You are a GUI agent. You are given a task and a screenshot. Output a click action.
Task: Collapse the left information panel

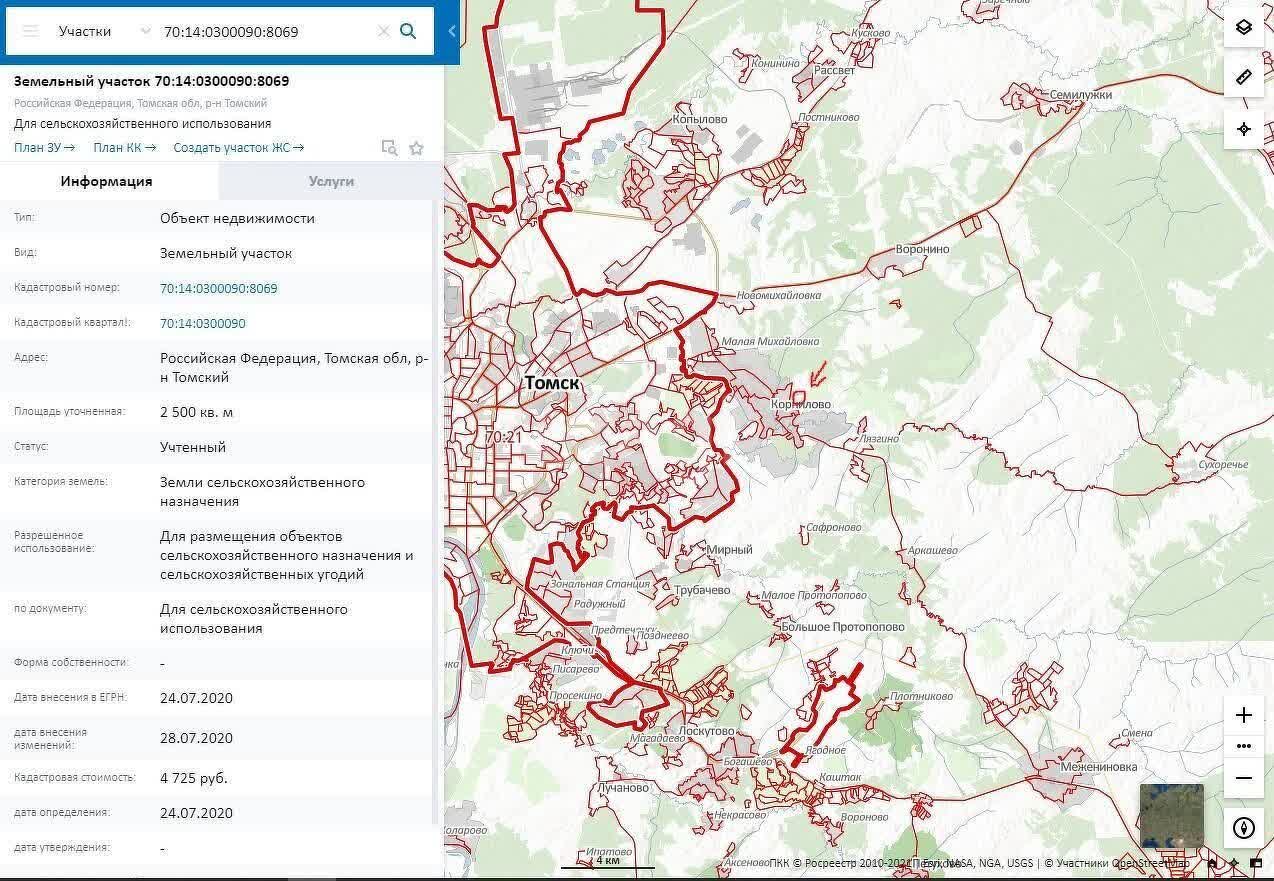point(452,31)
